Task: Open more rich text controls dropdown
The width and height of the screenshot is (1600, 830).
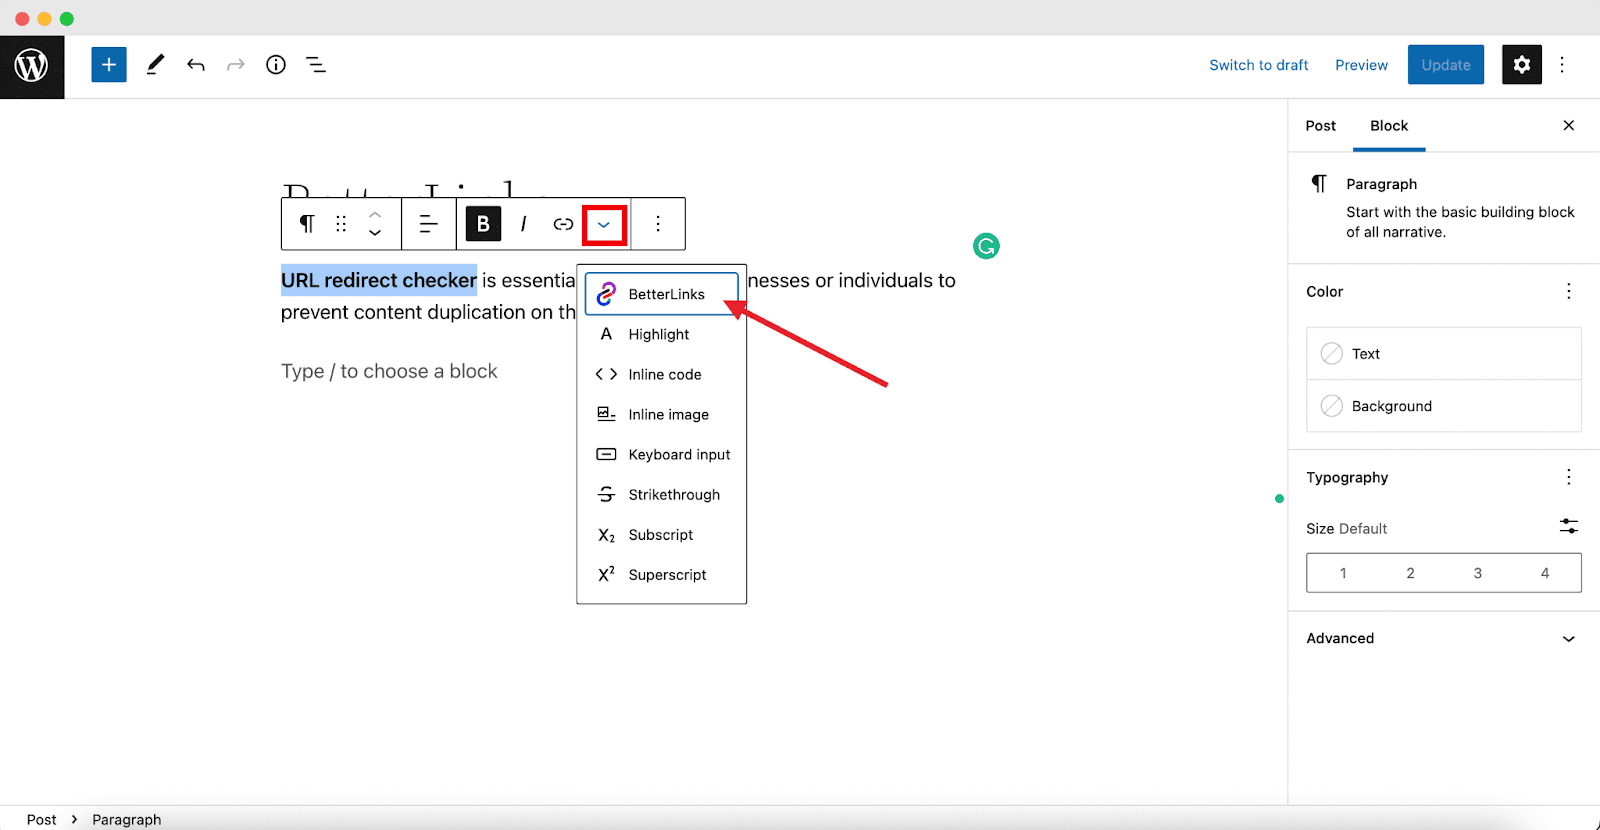Action: [x=604, y=225]
